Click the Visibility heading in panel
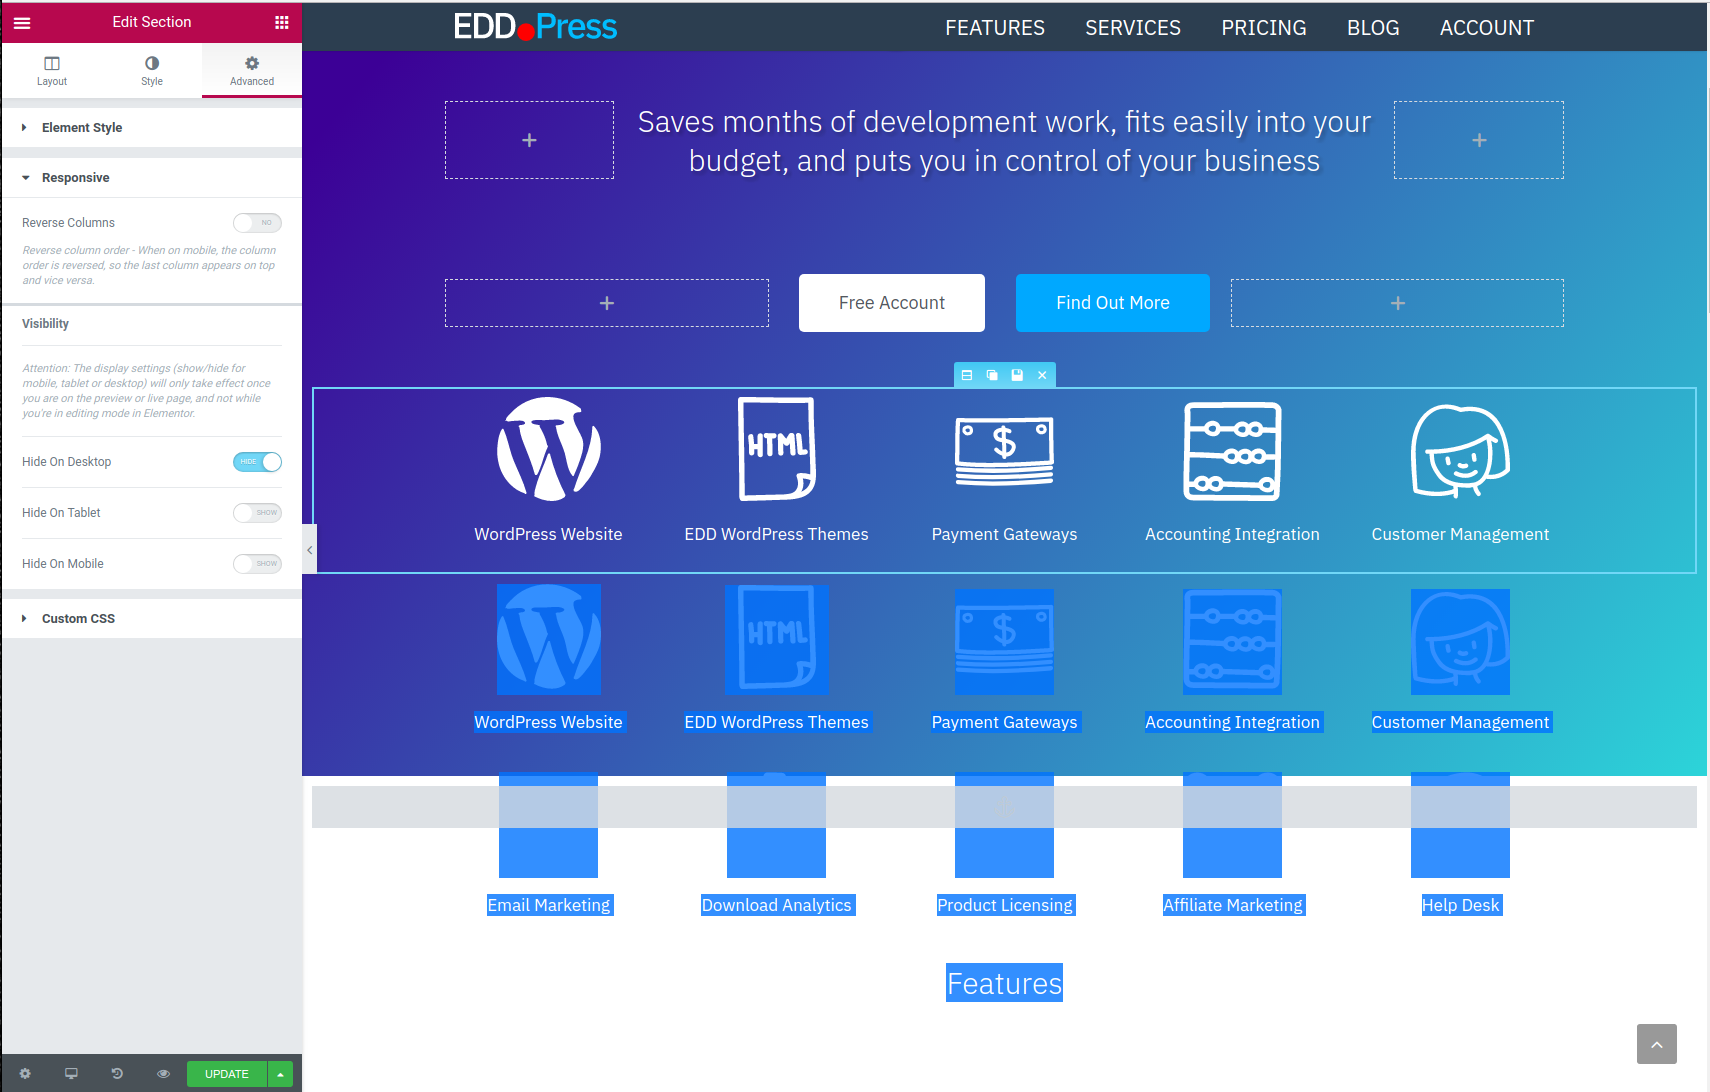Viewport: 1710px width, 1092px height. (x=45, y=324)
